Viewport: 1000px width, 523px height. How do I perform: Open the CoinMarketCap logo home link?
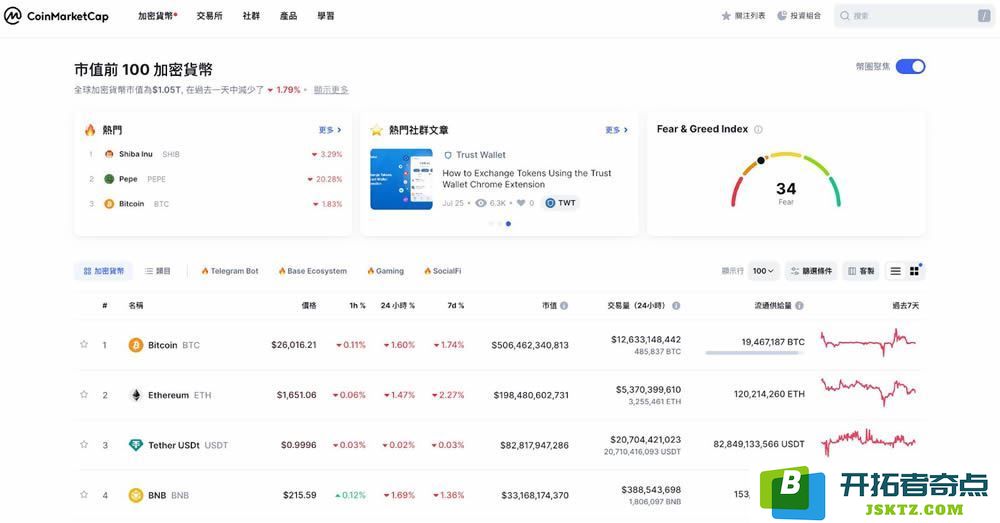56,16
